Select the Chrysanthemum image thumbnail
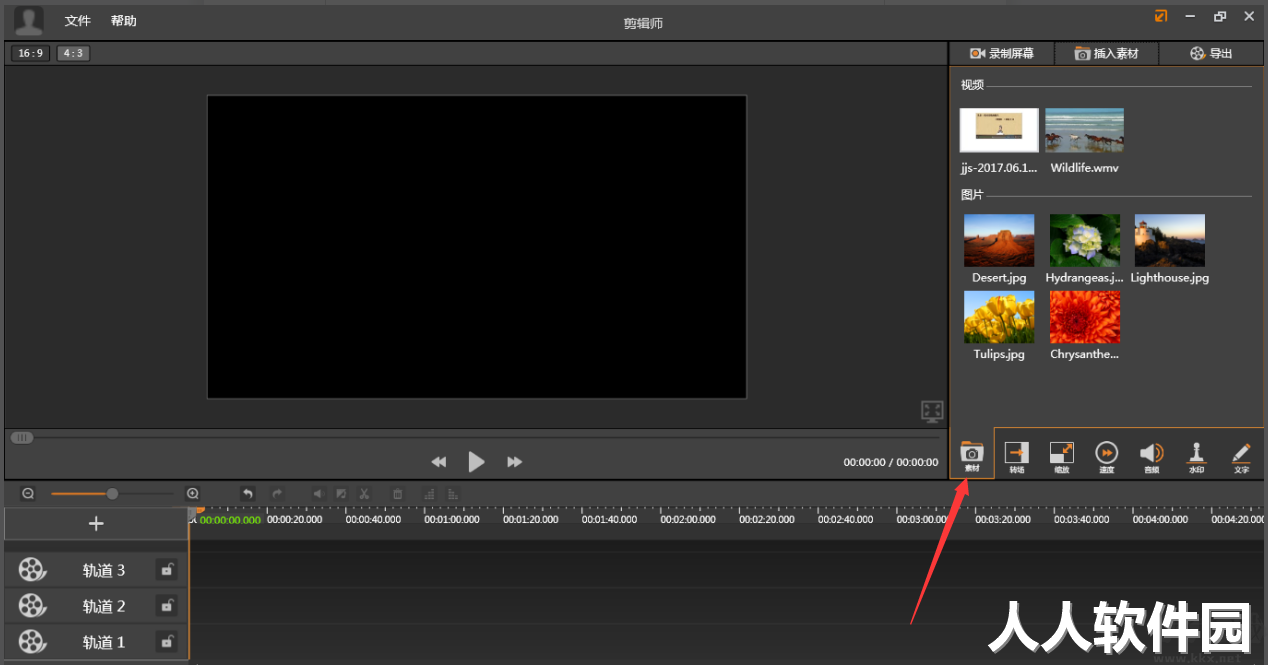Image resolution: width=1268 pixels, height=665 pixels. click(1084, 317)
